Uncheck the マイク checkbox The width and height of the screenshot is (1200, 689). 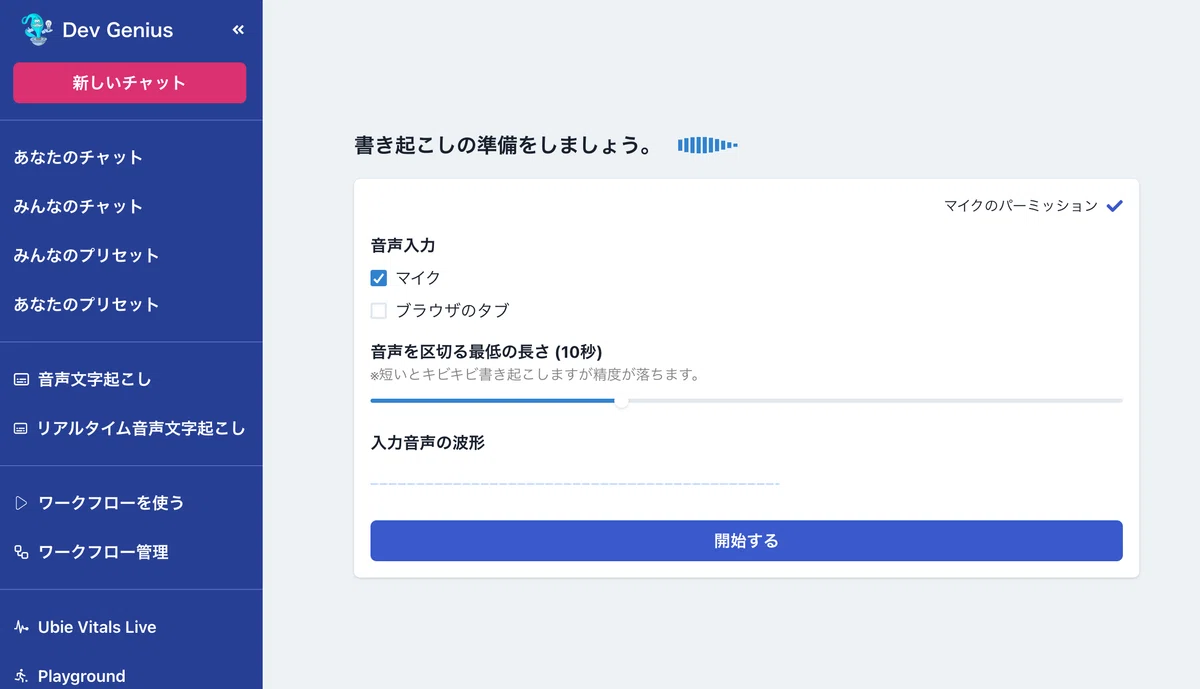(x=379, y=278)
